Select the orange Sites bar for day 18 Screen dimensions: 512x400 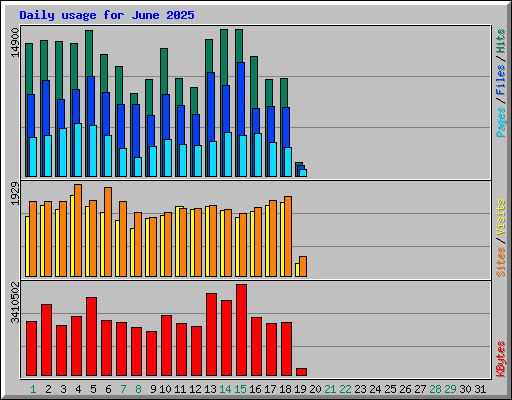point(288,236)
